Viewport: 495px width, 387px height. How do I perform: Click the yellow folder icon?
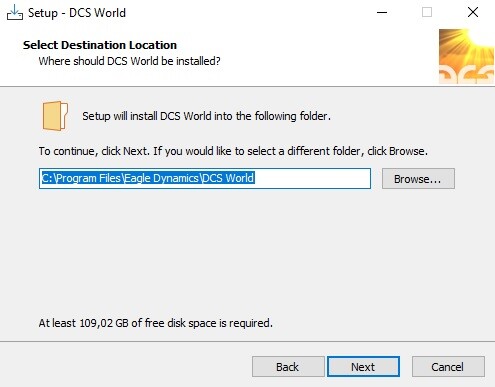[x=55, y=116]
